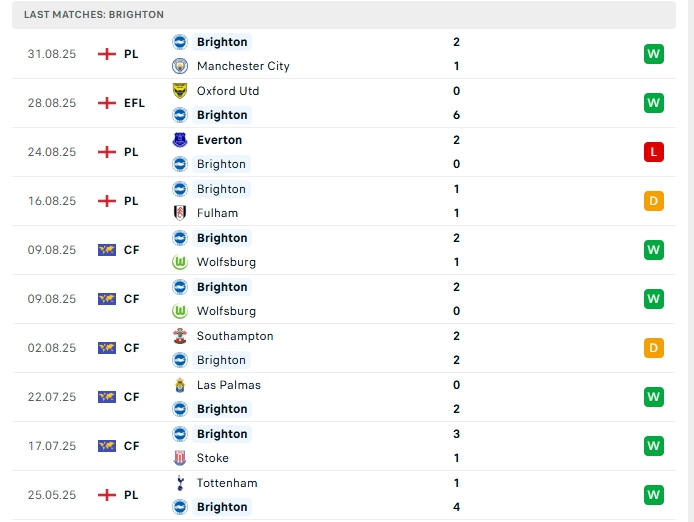Click the Tottenham club crest
Viewport: 694px width, 522px height.
[x=180, y=483]
